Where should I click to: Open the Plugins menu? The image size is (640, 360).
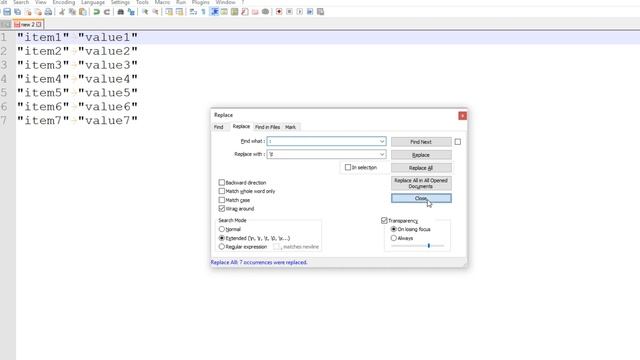coord(200,2)
